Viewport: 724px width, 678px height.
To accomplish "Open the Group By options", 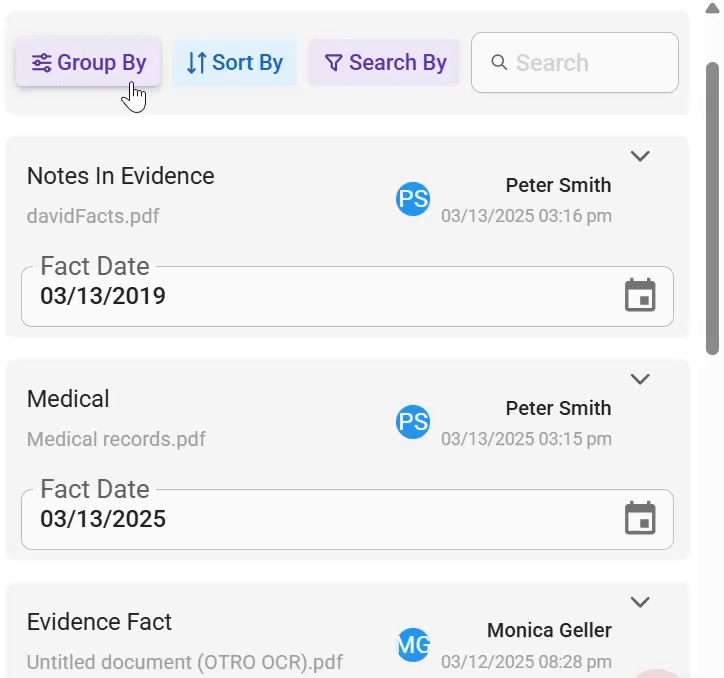I will [88, 62].
